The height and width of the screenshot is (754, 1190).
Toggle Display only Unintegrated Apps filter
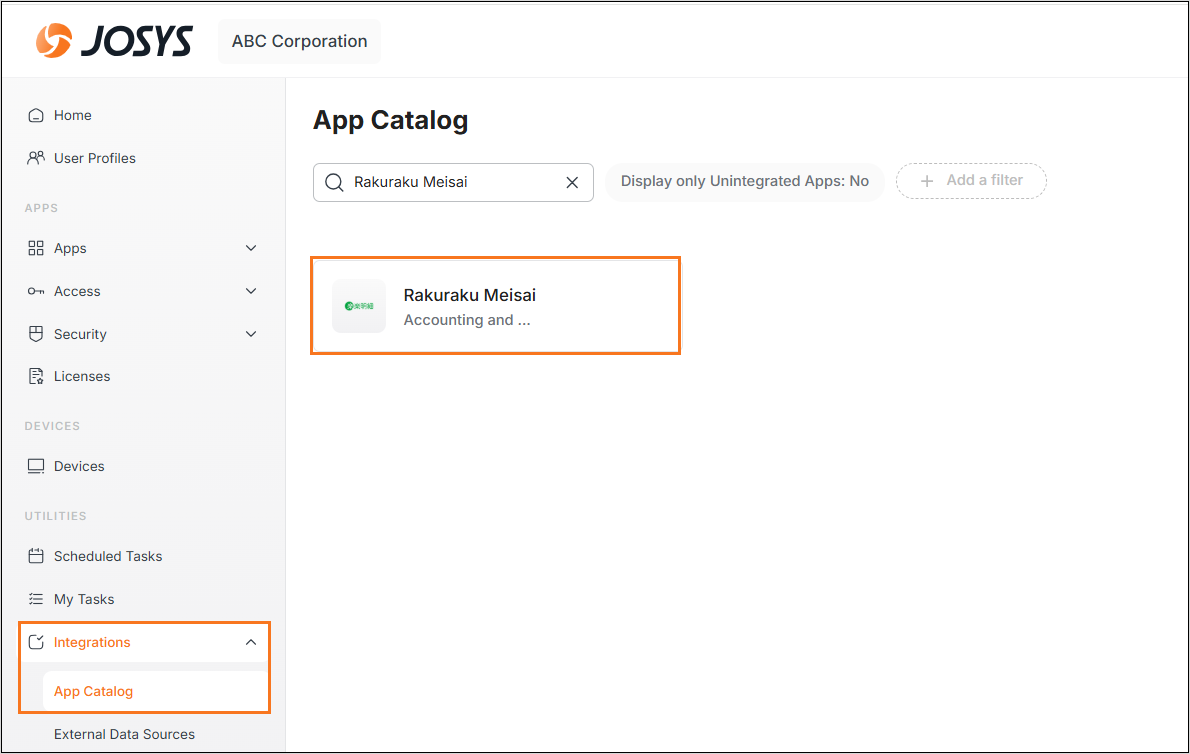744,182
